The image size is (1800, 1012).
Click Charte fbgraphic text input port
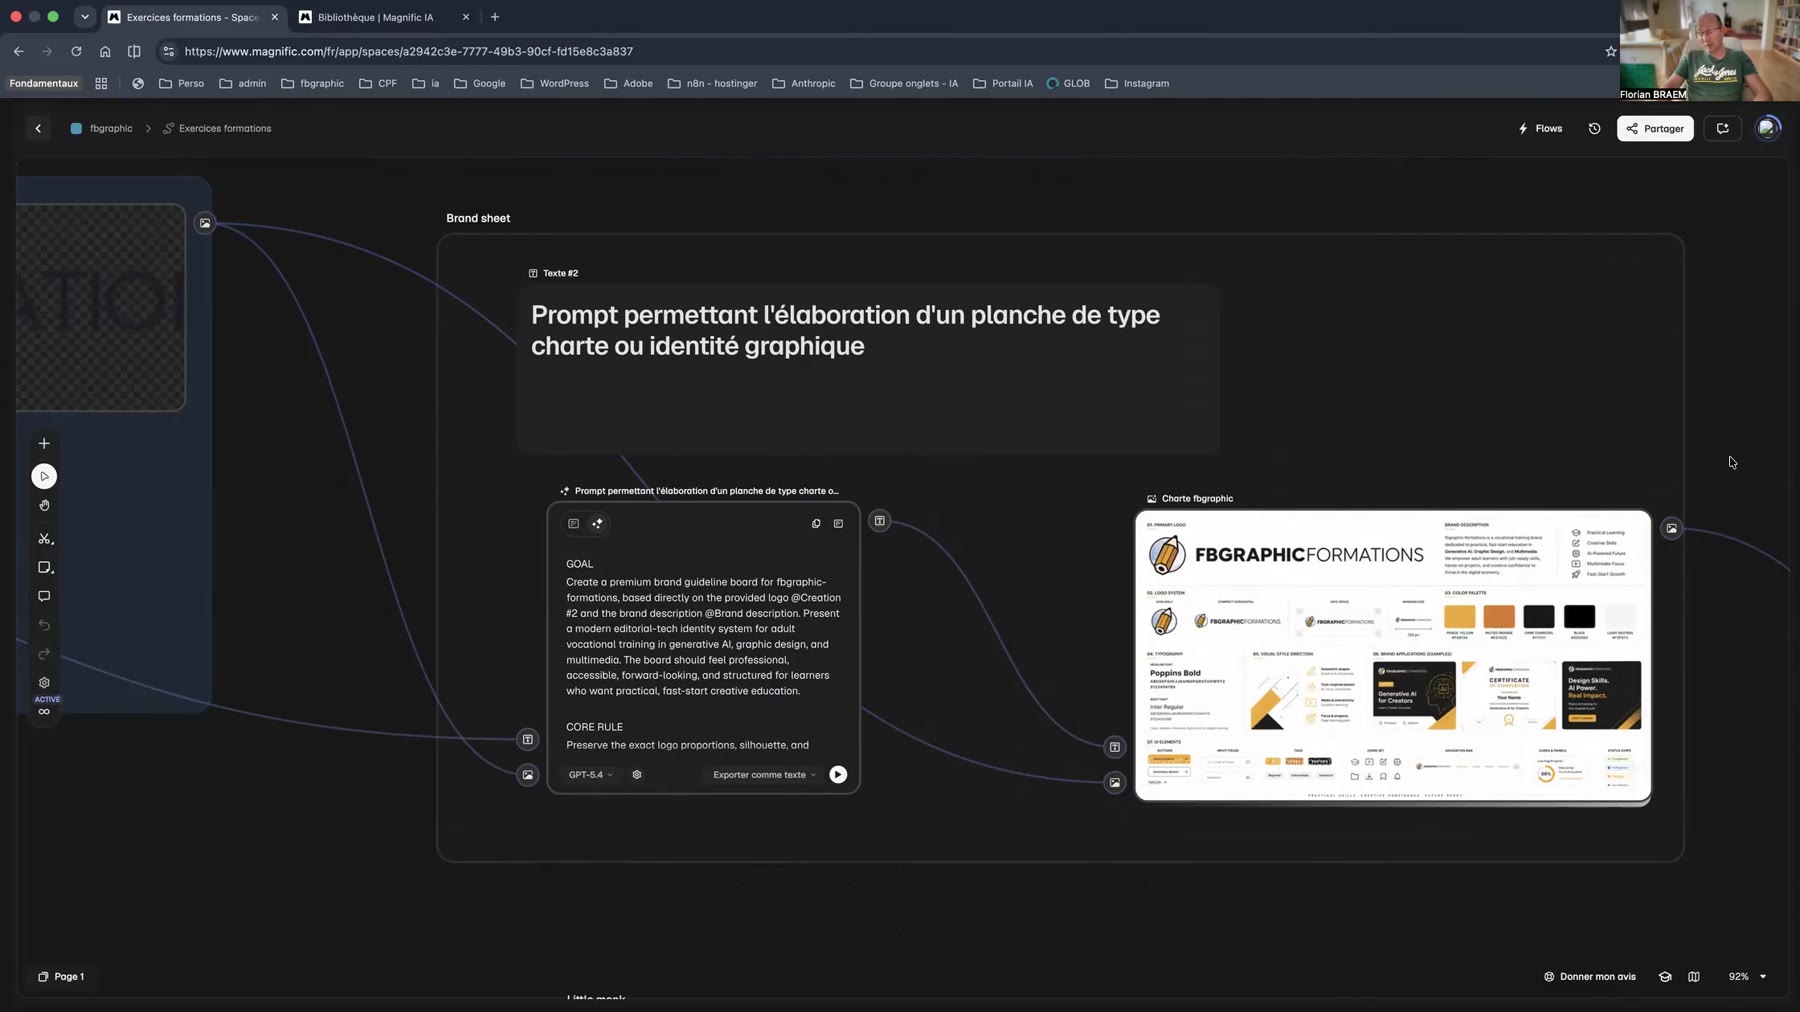point(1115,747)
